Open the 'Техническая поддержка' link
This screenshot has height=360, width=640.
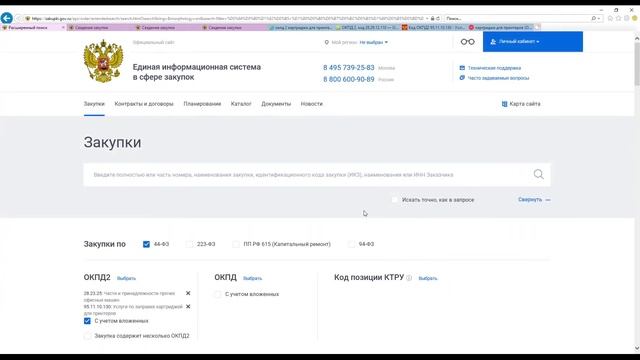(494, 68)
